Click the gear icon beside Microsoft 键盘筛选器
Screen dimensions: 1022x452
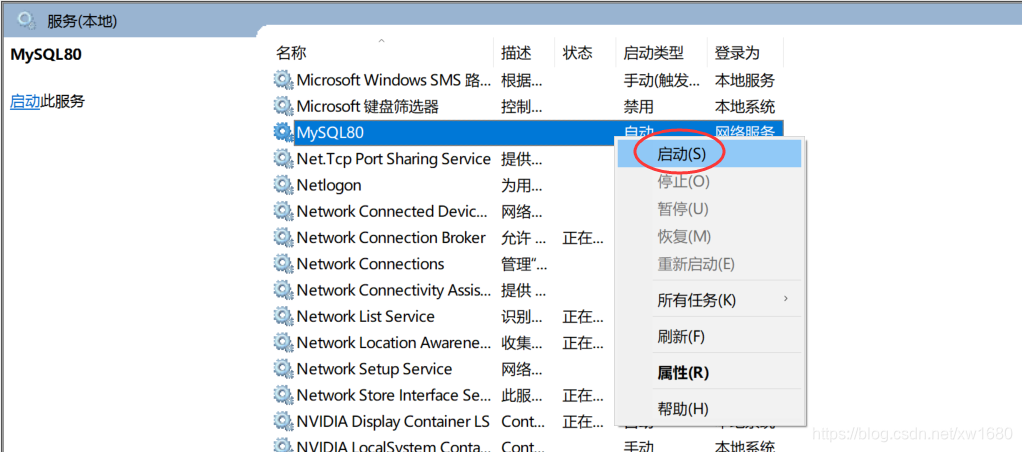(283, 106)
